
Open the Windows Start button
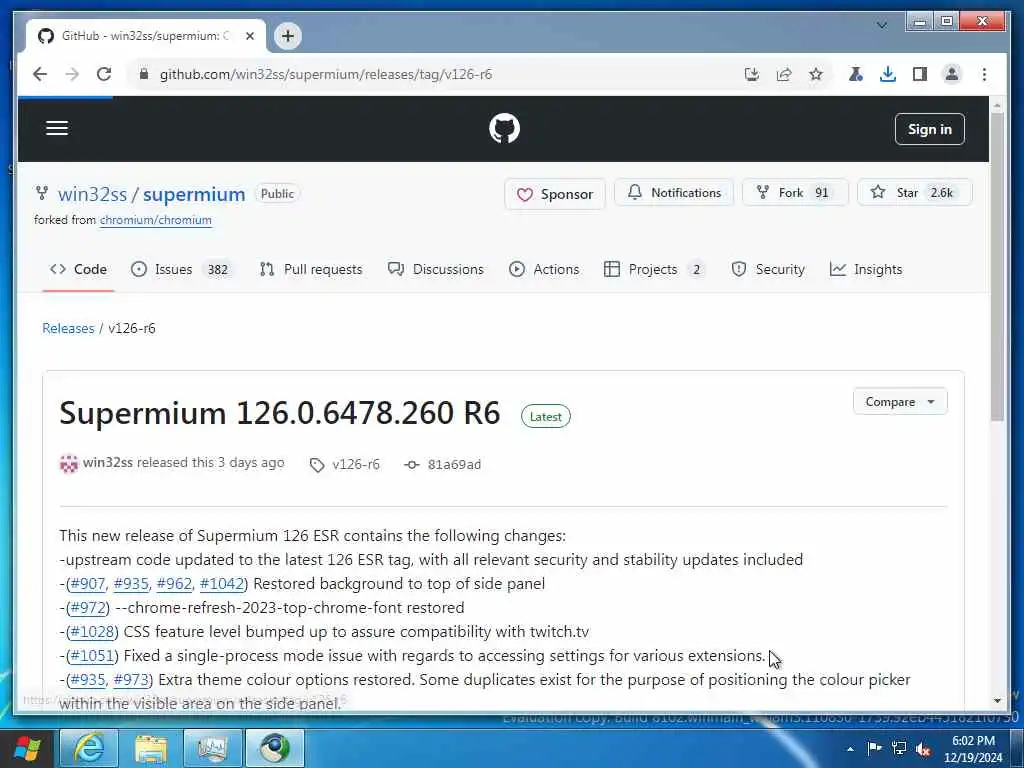[x=27, y=748]
